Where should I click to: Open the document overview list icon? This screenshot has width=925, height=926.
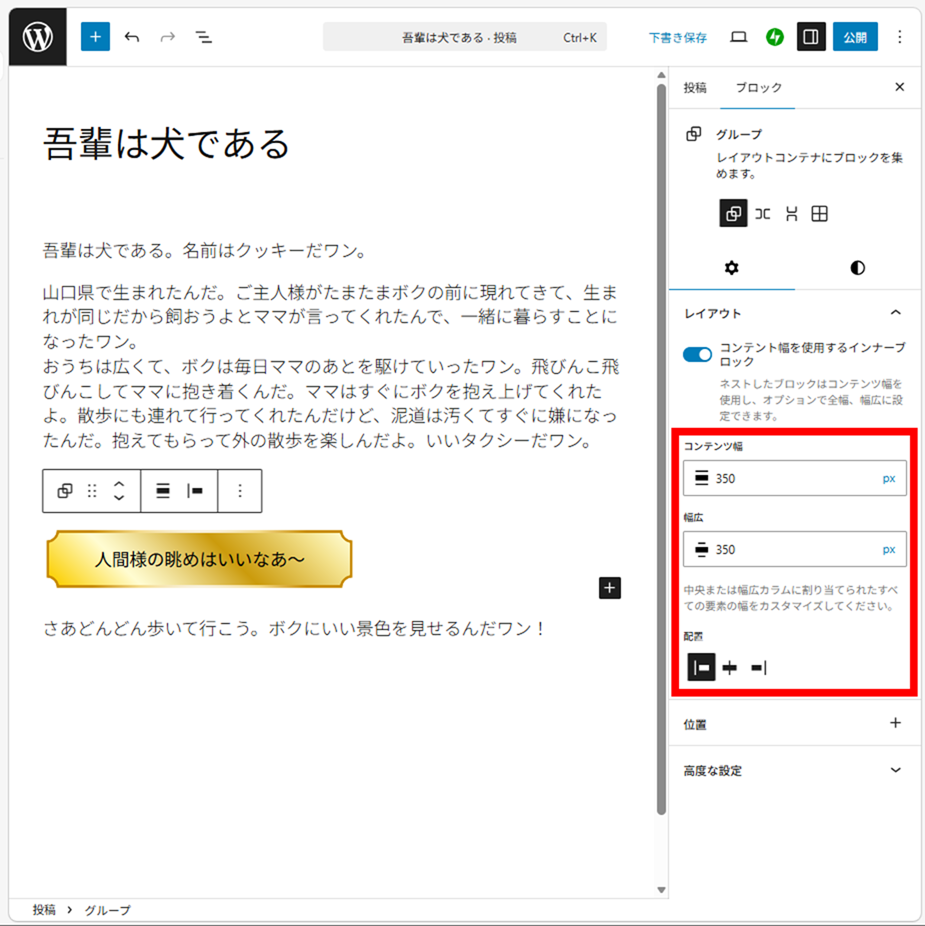pyautogui.click(x=203, y=37)
